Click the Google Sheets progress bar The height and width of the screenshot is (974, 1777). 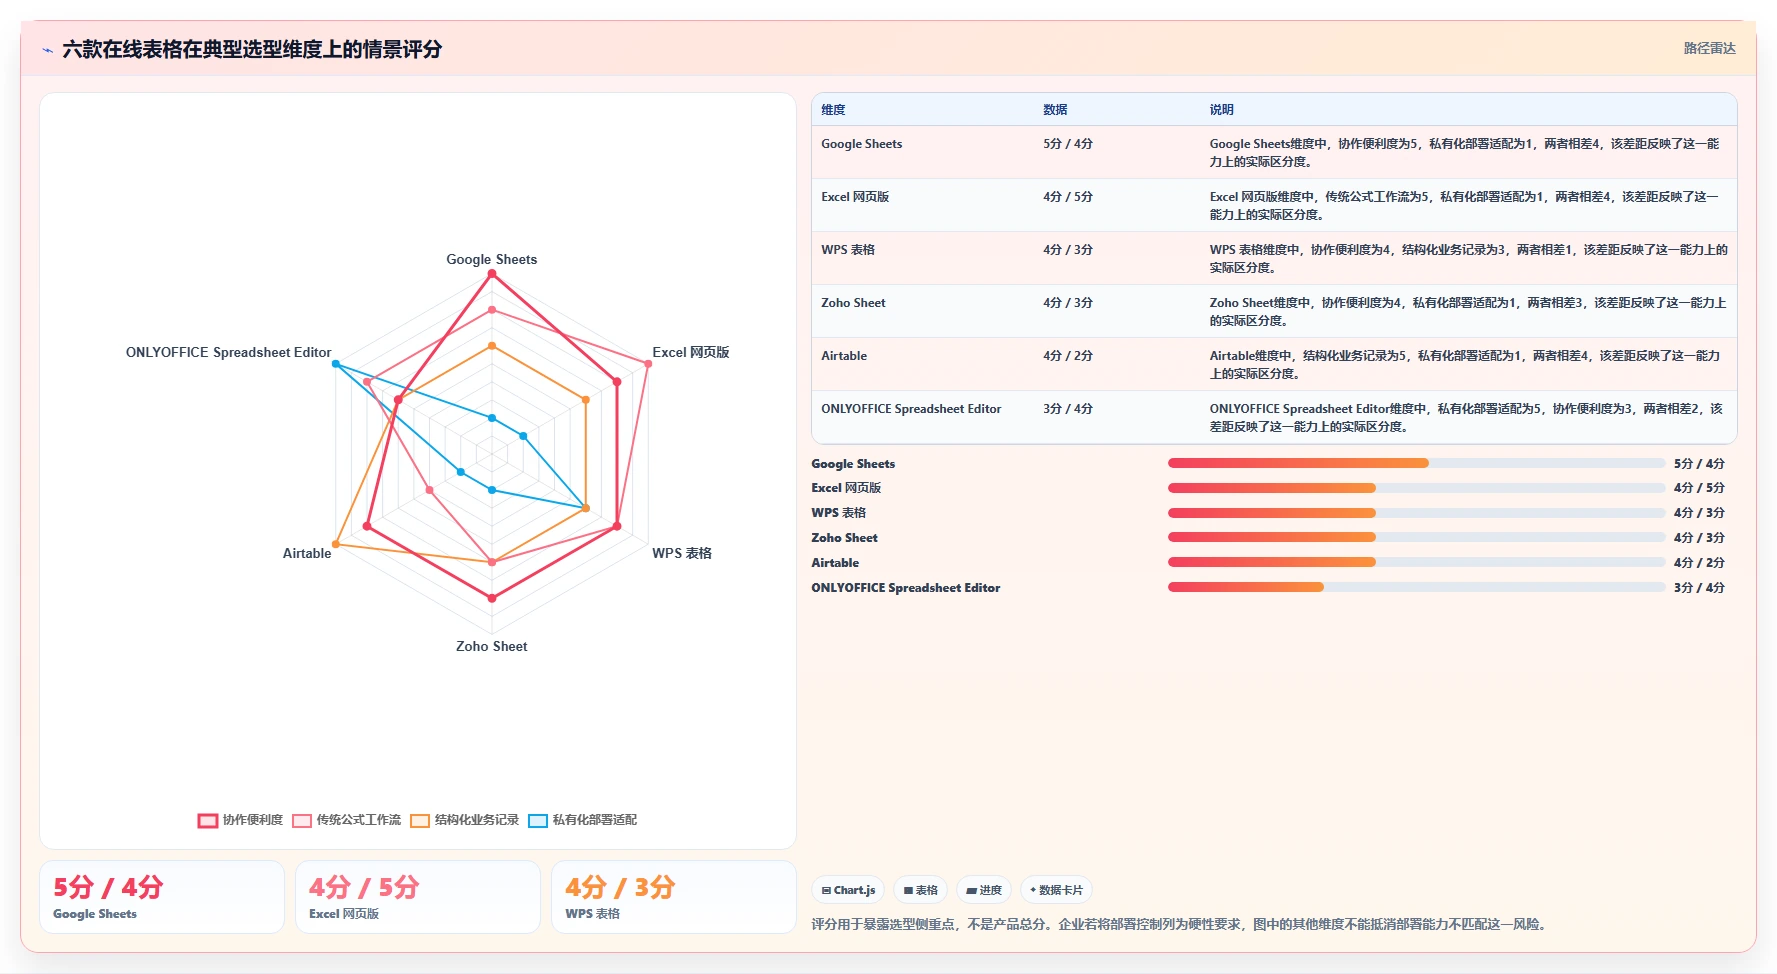(1416, 463)
